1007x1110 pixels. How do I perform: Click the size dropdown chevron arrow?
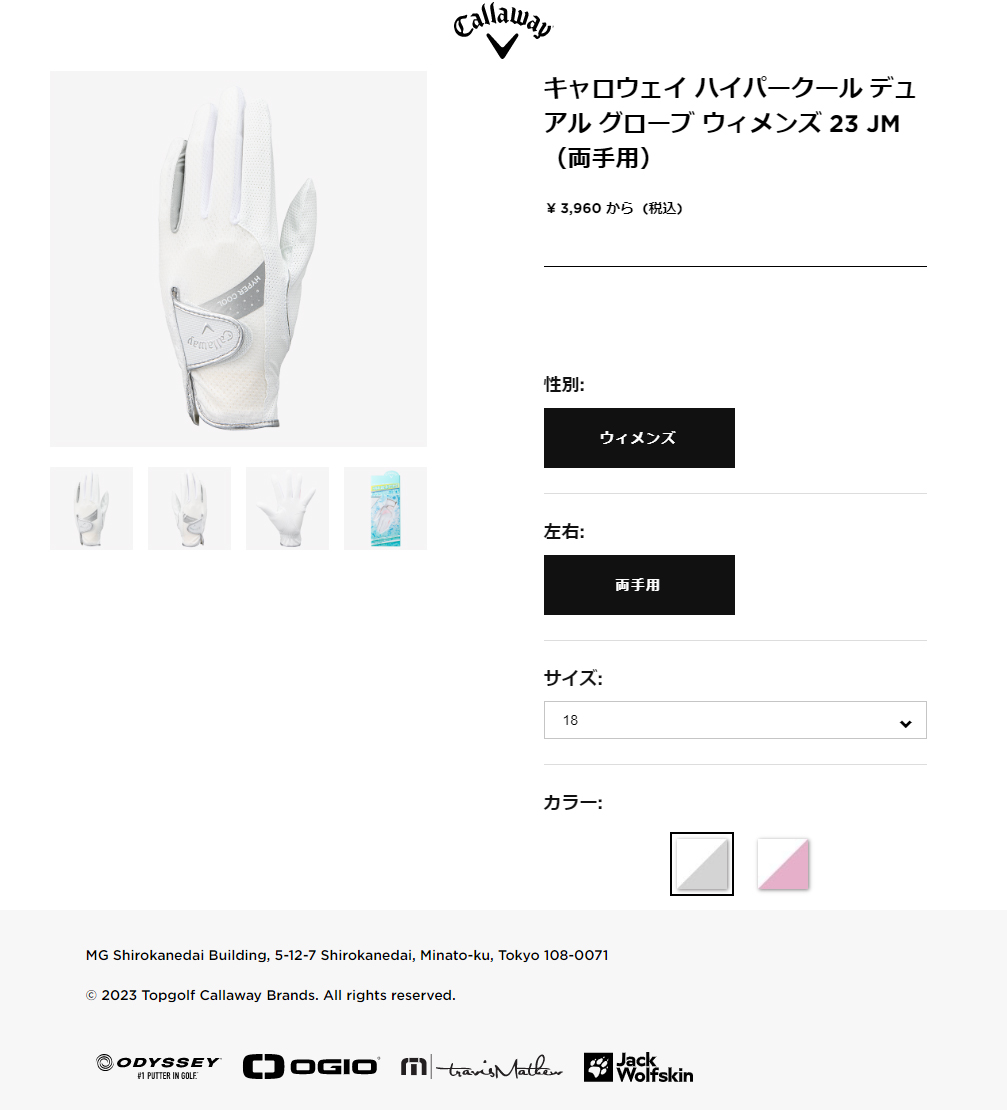tap(905, 723)
